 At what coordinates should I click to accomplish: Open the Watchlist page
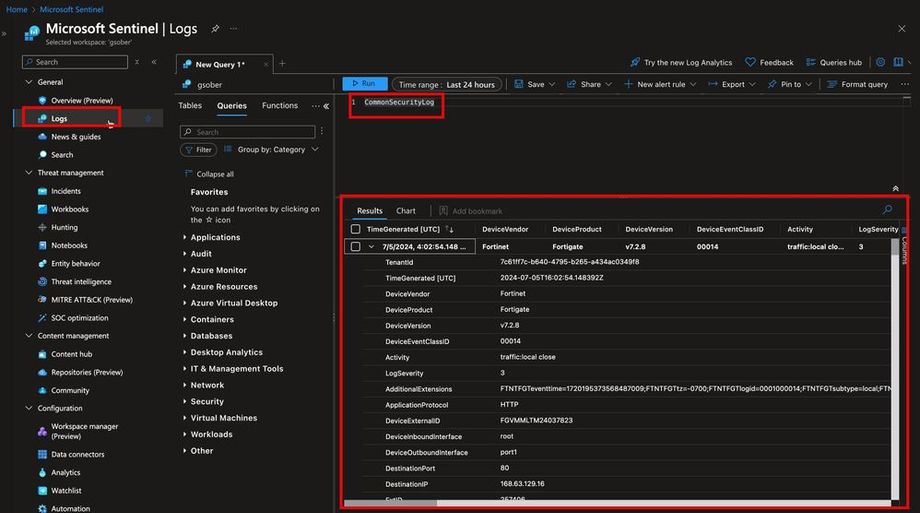67,491
